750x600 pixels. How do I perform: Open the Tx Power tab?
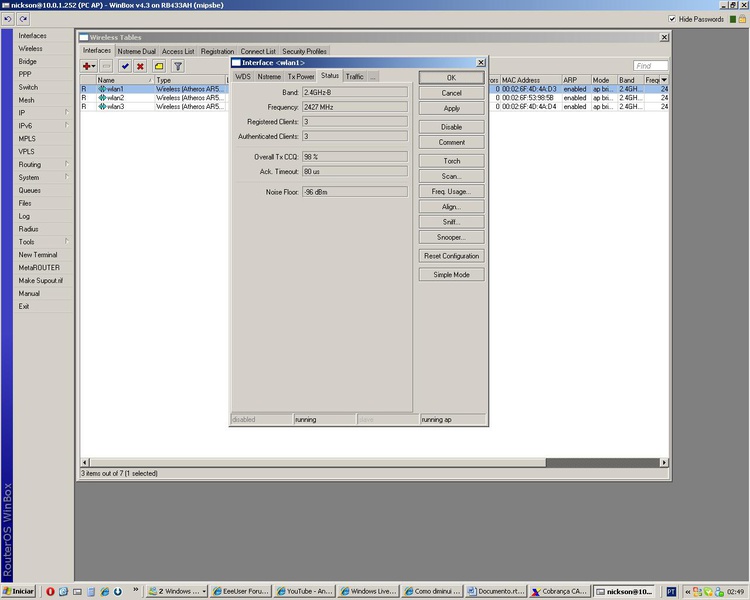(301, 77)
